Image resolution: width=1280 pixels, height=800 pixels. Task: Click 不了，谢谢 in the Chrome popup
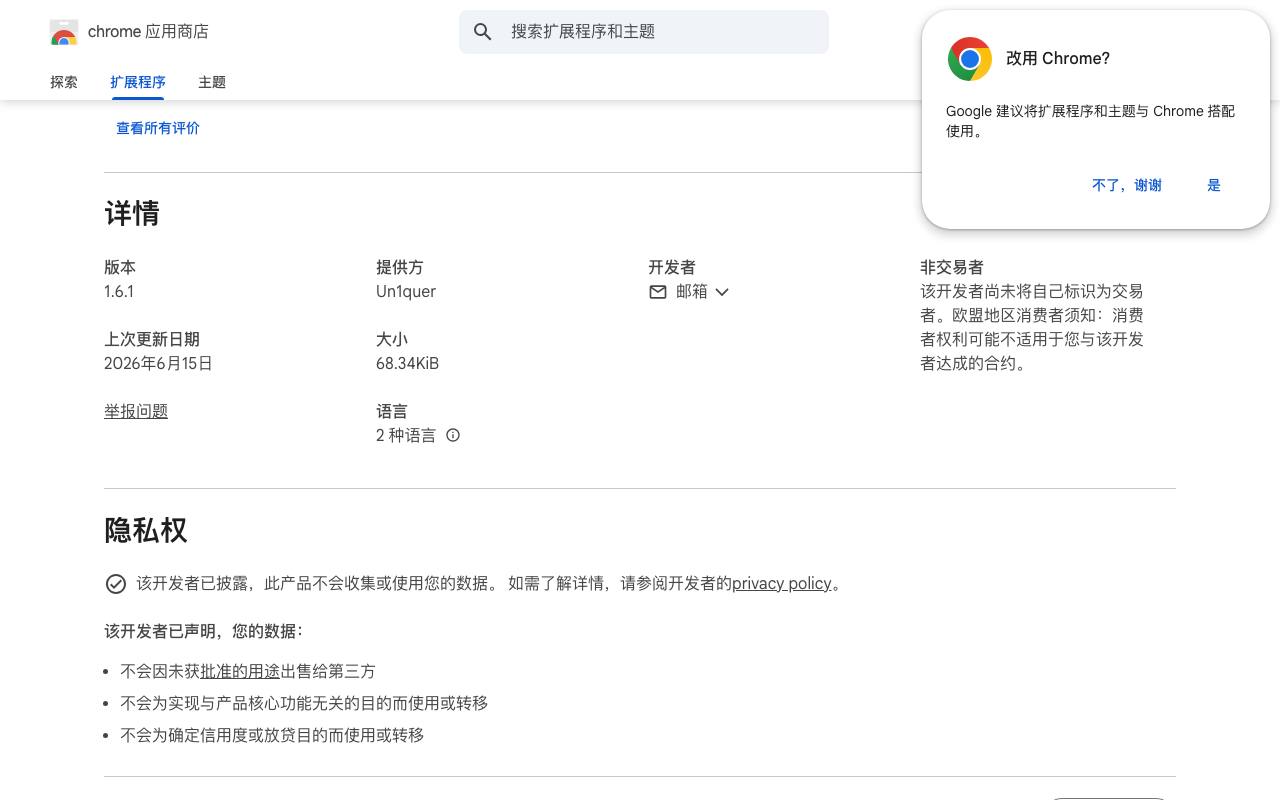(x=1127, y=185)
